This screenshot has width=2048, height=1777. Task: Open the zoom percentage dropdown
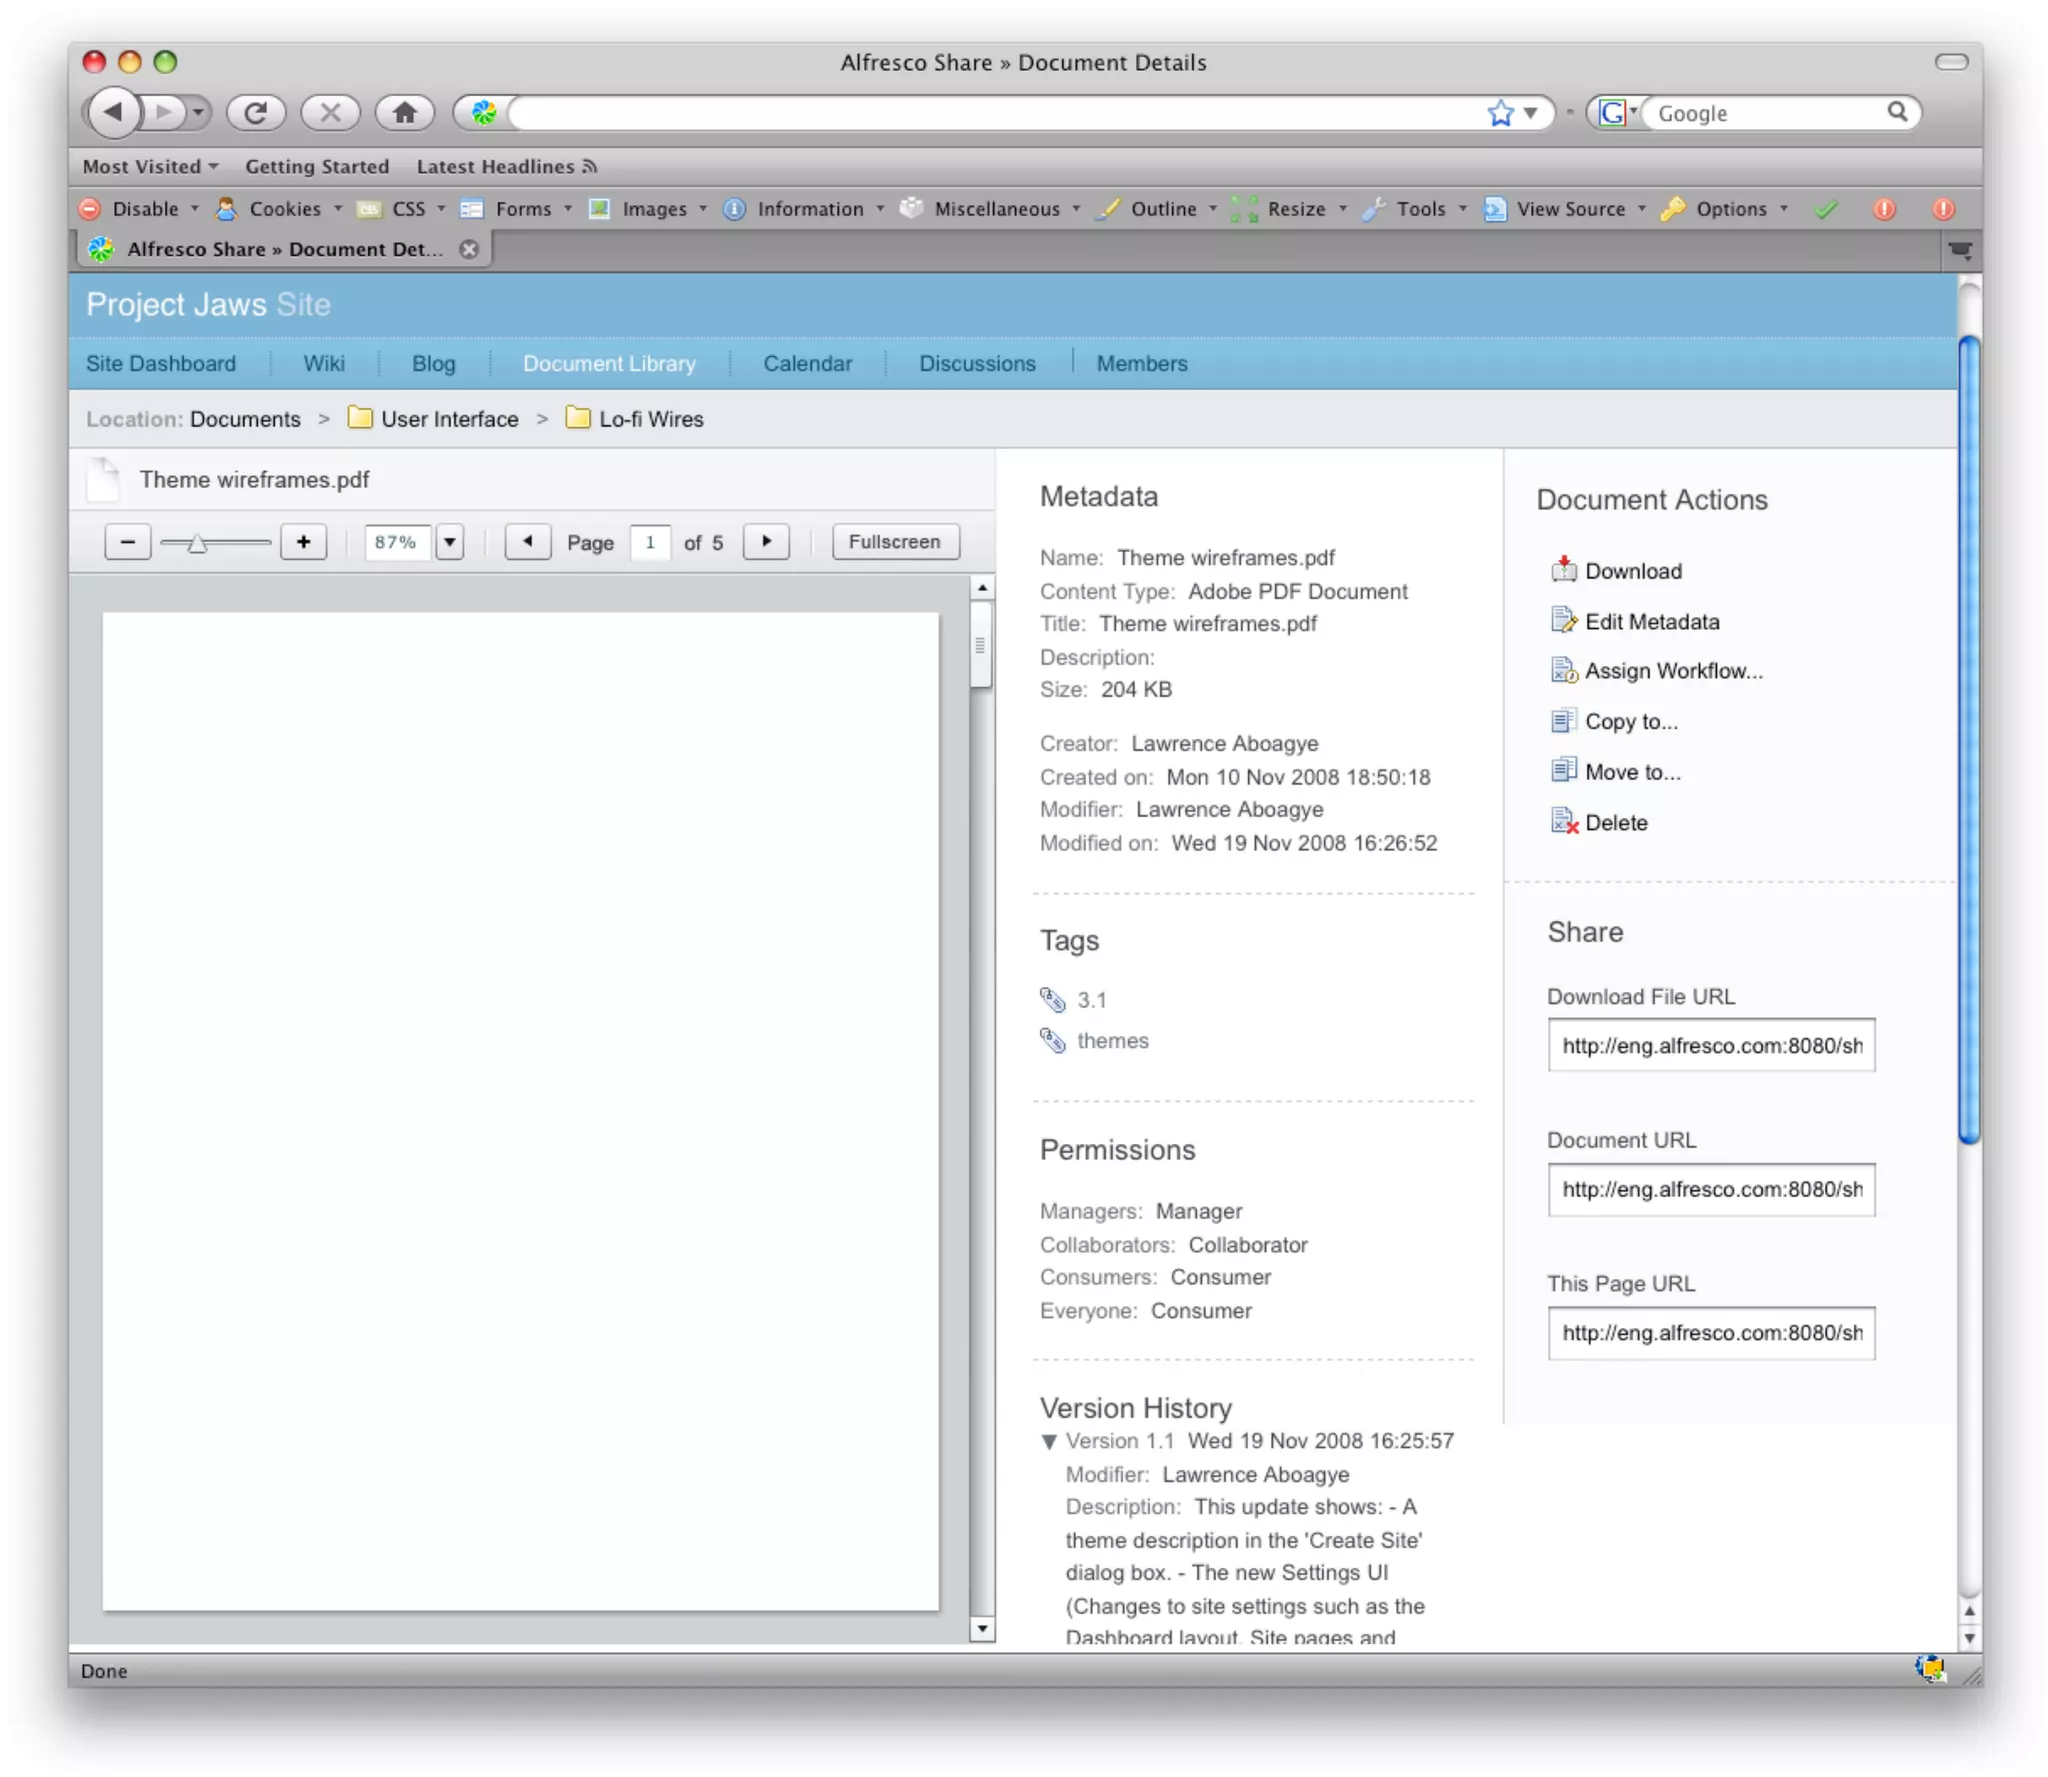click(x=450, y=541)
